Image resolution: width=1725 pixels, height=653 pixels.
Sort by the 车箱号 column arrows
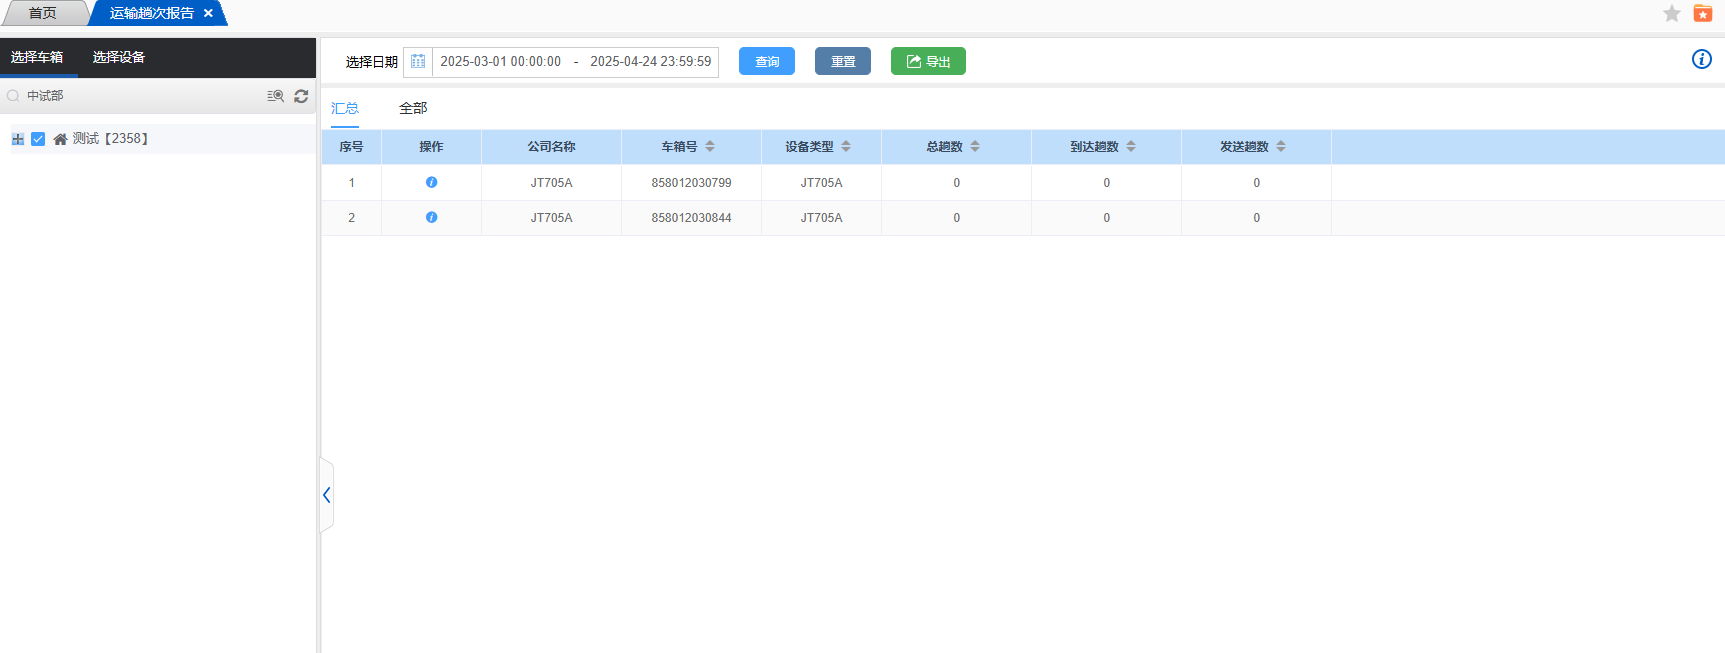(x=710, y=146)
